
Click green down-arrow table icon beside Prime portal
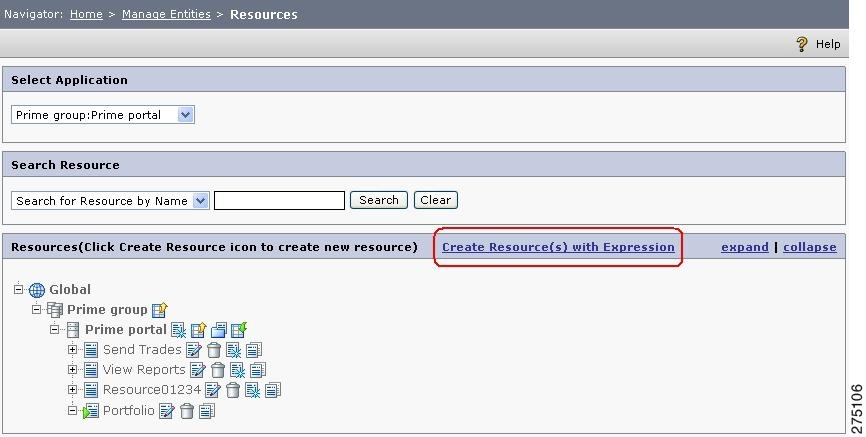[x=239, y=330]
